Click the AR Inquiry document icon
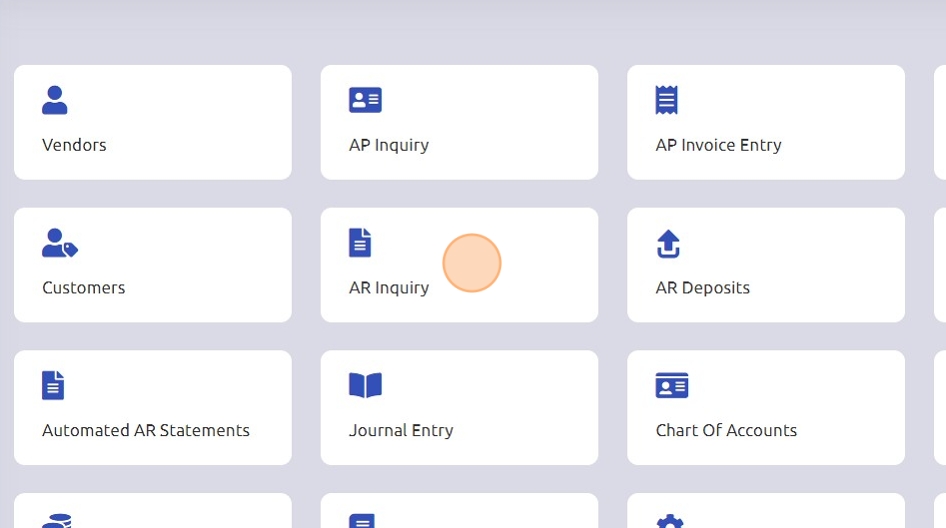946x528 pixels. point(360,243)
